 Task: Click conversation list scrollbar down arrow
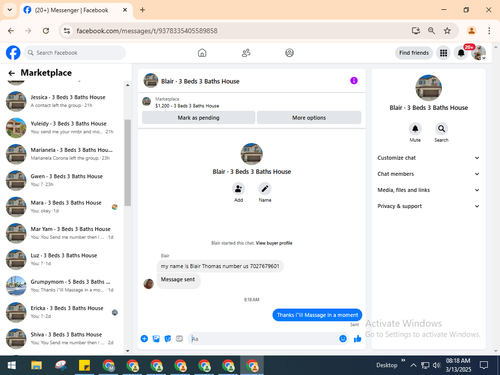tap(127, 350)
